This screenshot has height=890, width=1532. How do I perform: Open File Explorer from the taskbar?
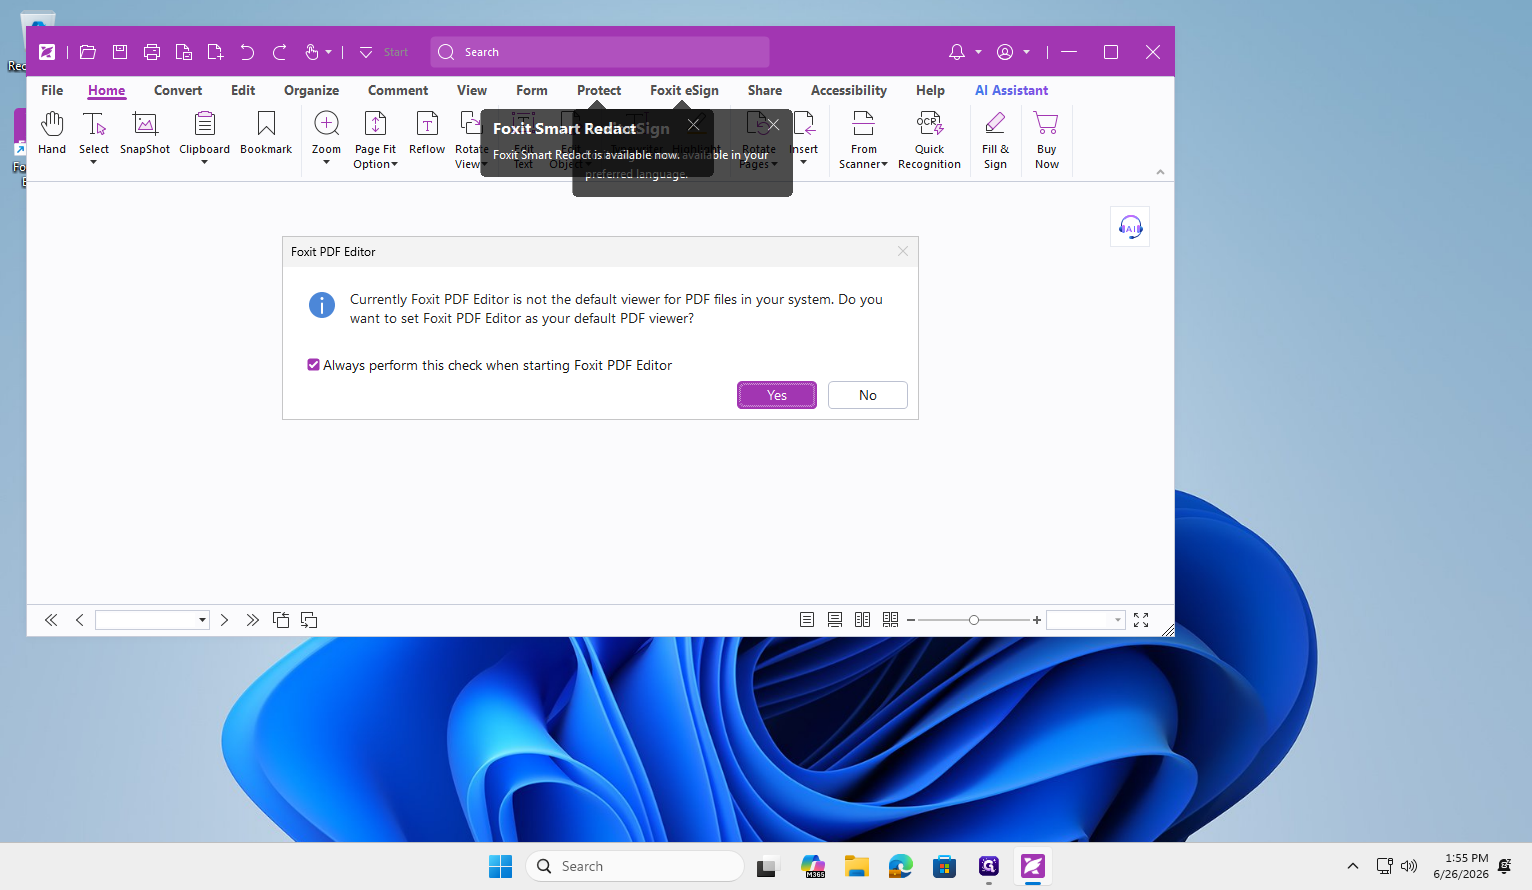pos(857,866)
